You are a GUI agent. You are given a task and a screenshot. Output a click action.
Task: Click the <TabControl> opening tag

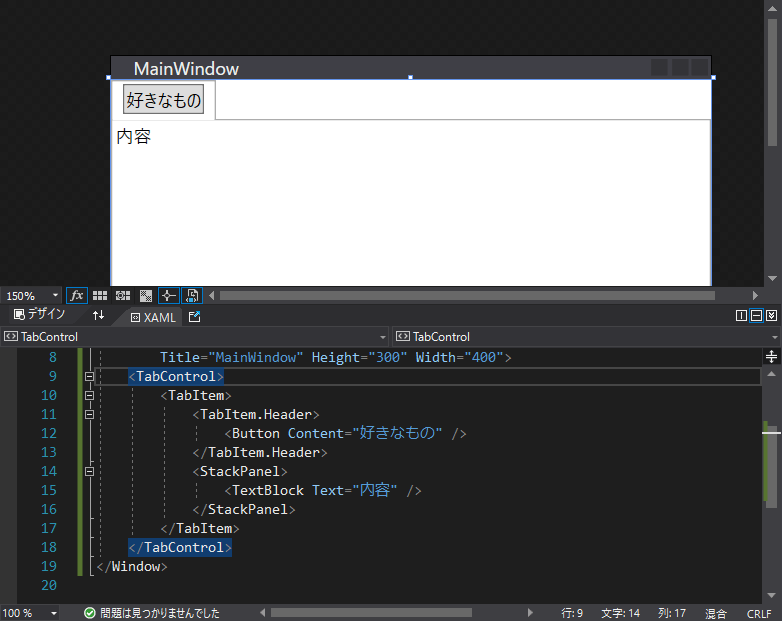point(176,377)
